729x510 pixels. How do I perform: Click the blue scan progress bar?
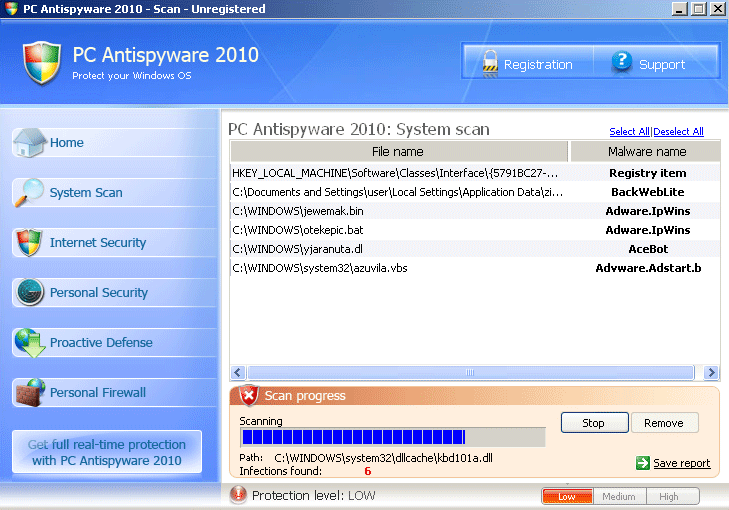pos(392,437)
